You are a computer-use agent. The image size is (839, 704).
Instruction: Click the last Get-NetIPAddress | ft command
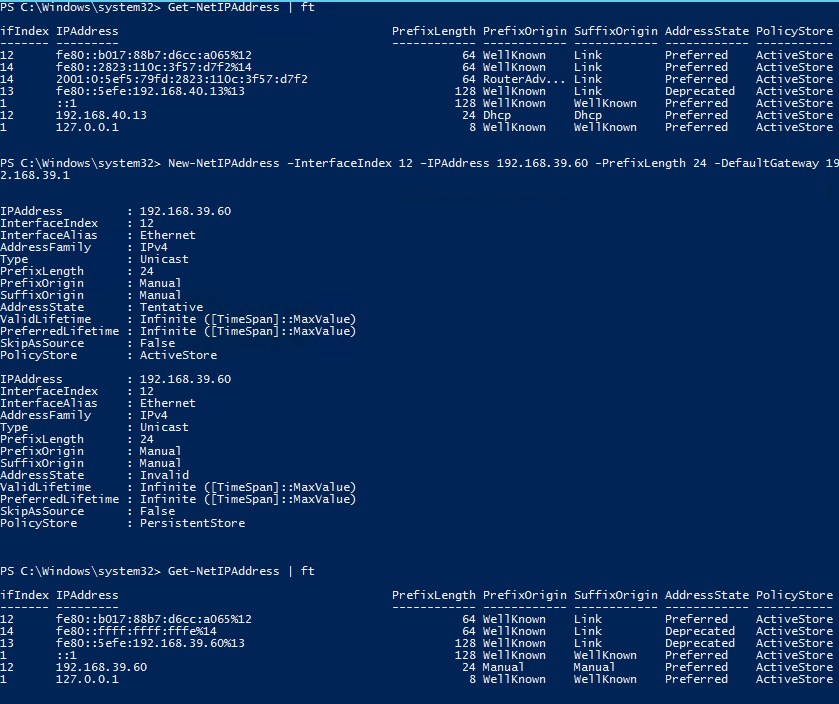pyautogui.click(x=241, y=571)
